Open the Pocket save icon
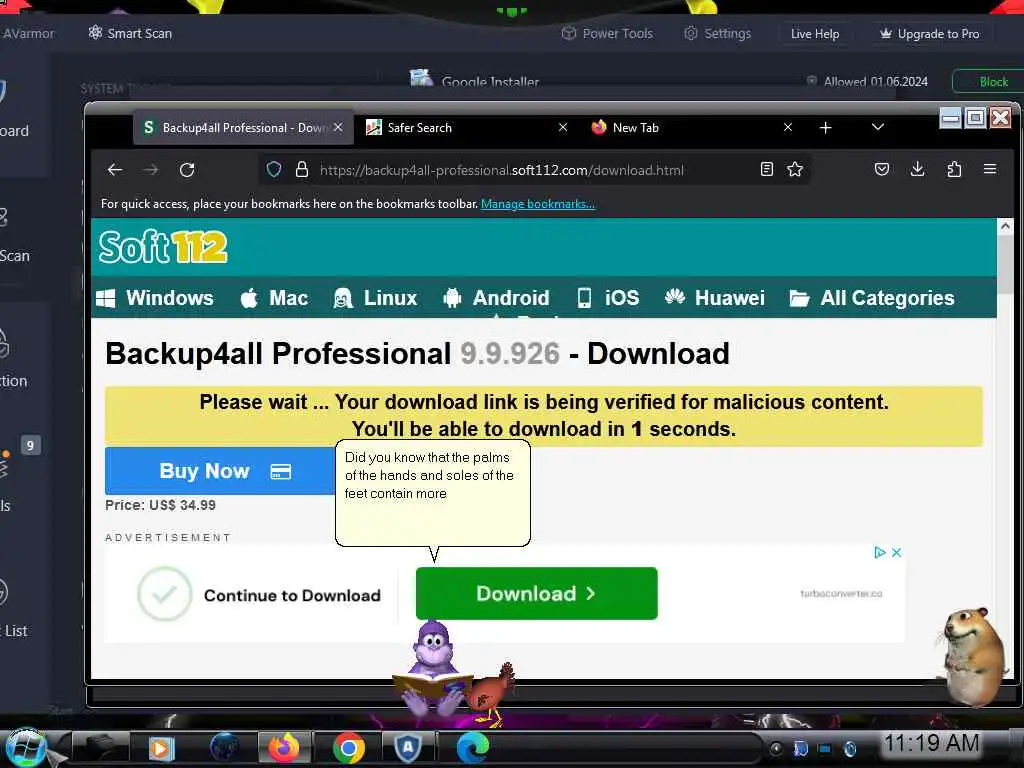Screen dimensions: 1024x768 [882, 170]
